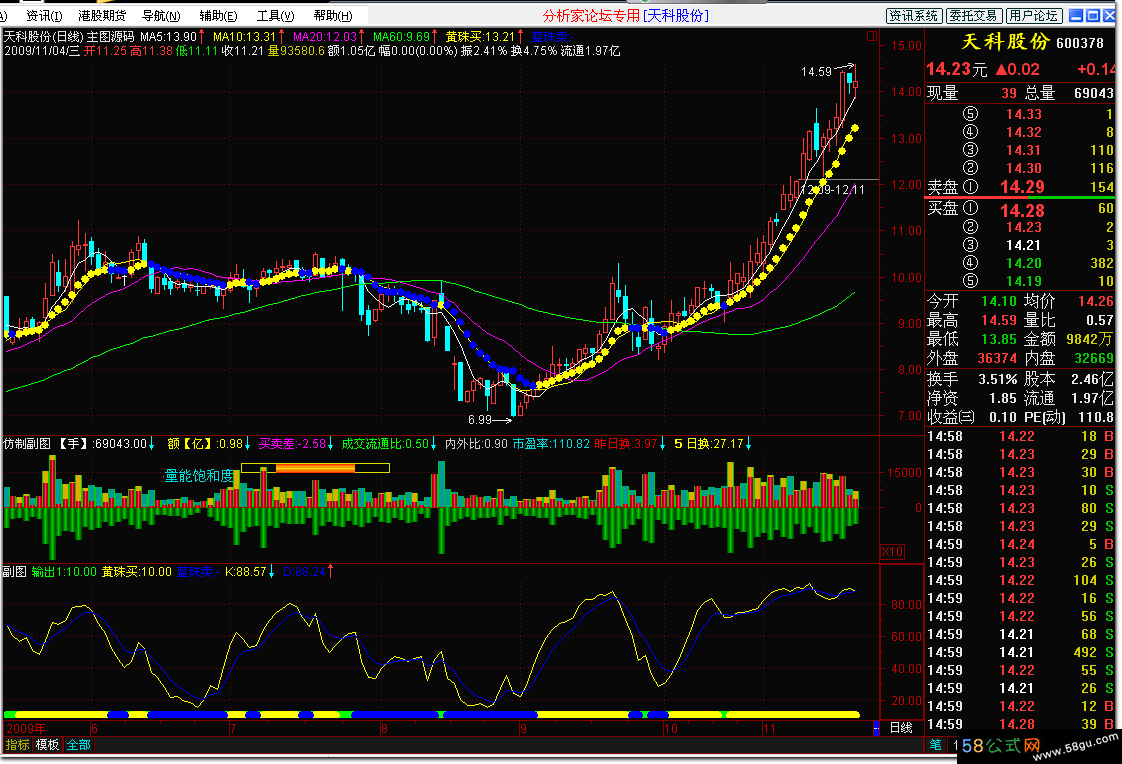Click the 80.00 oscillator axis label
This screenshot has height=764, width=1122.
[x=906, y=604]
